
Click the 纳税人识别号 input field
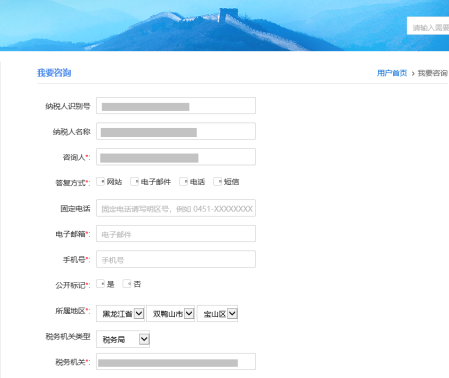(x=176, y=106)
